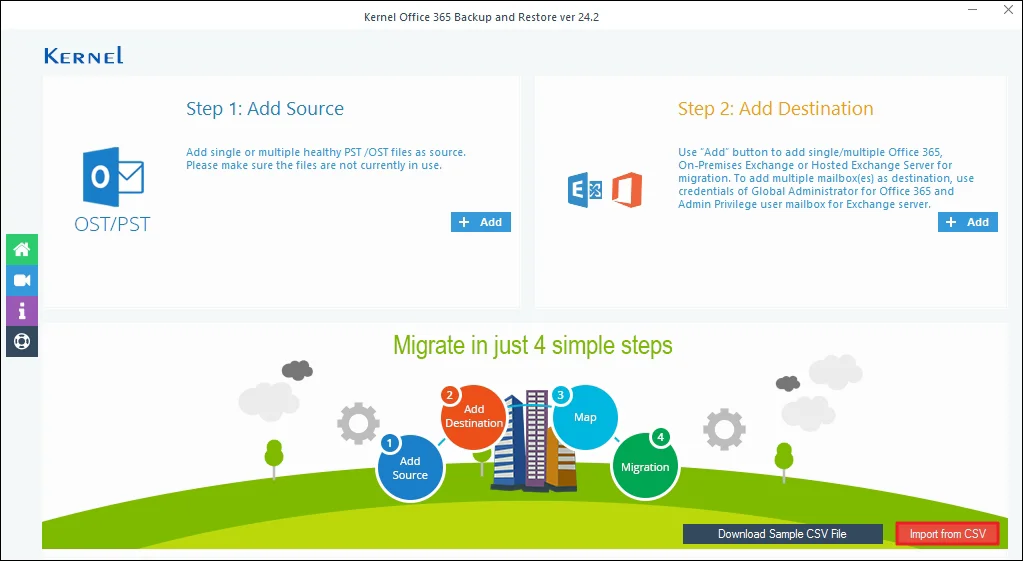Click the Step 1: Add Source heading

(x=265, y=108)
